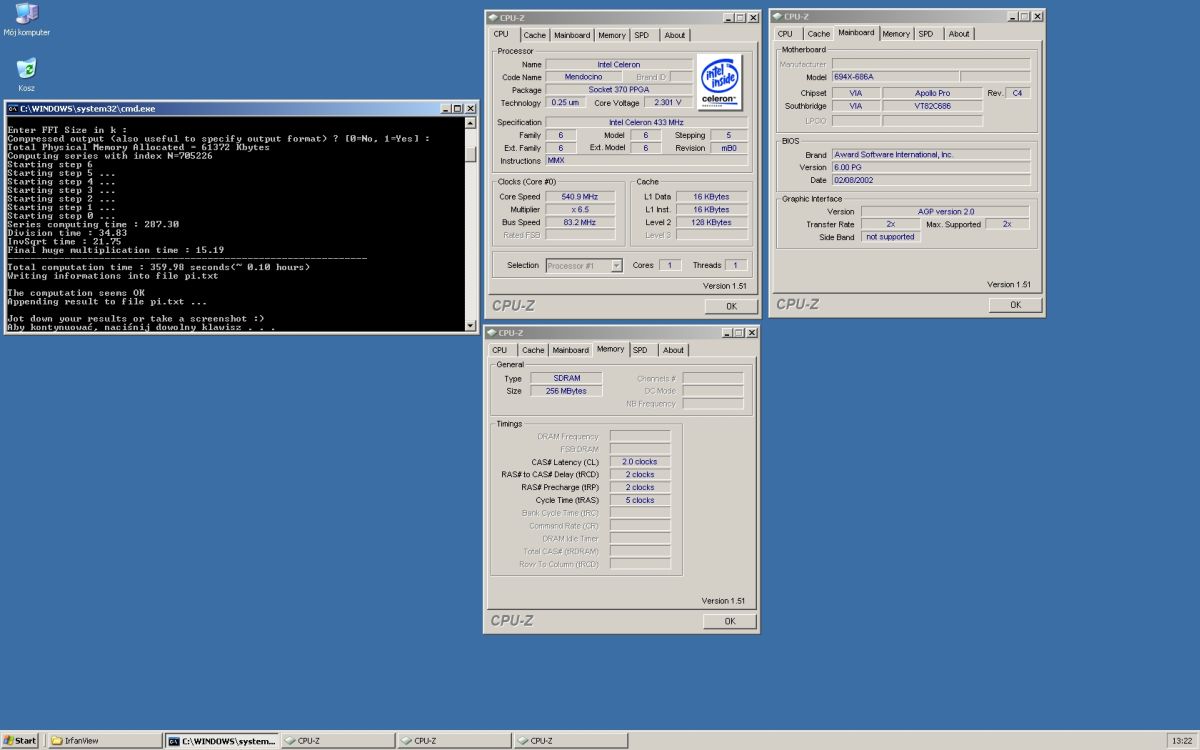Switch to SPD tab in Mainboard window
The image size is (1200, 750).
pos(926,34)
